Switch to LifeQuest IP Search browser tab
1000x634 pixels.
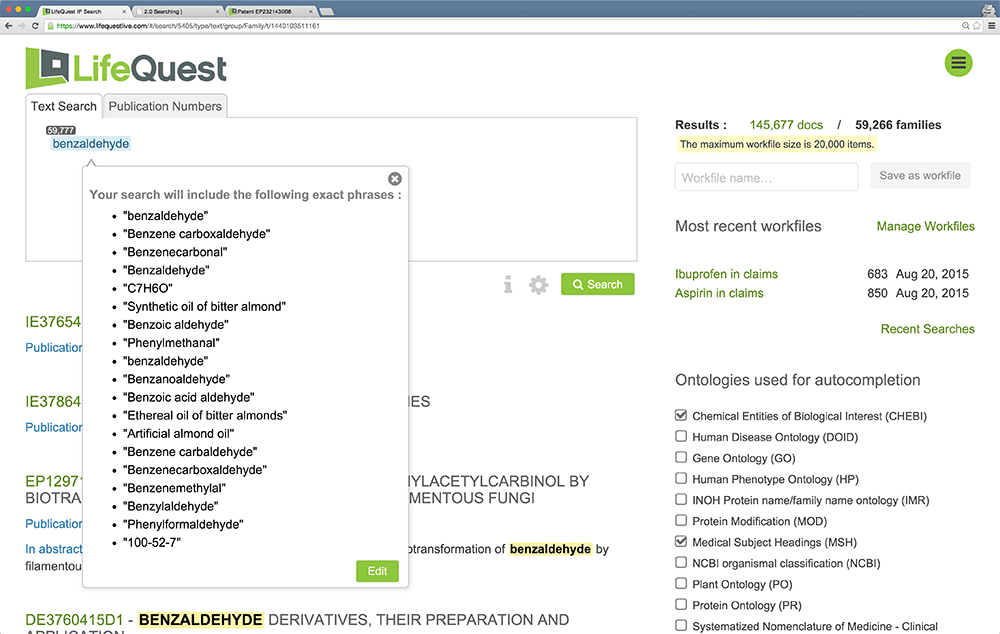82,11
